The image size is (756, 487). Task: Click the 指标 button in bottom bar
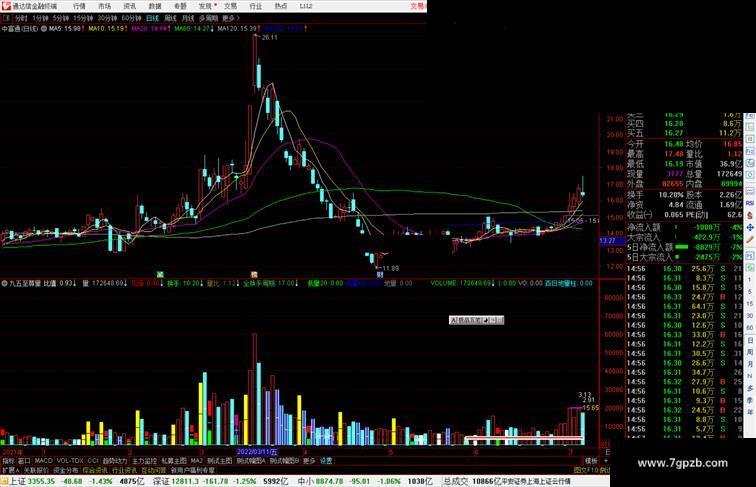point(9,461)
